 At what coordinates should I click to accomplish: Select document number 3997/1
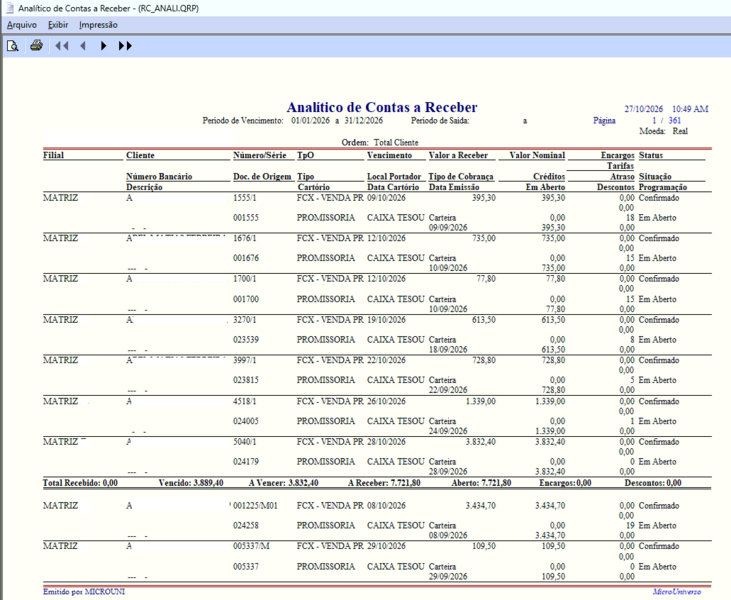pyautogui.click(x=245, y=360)
